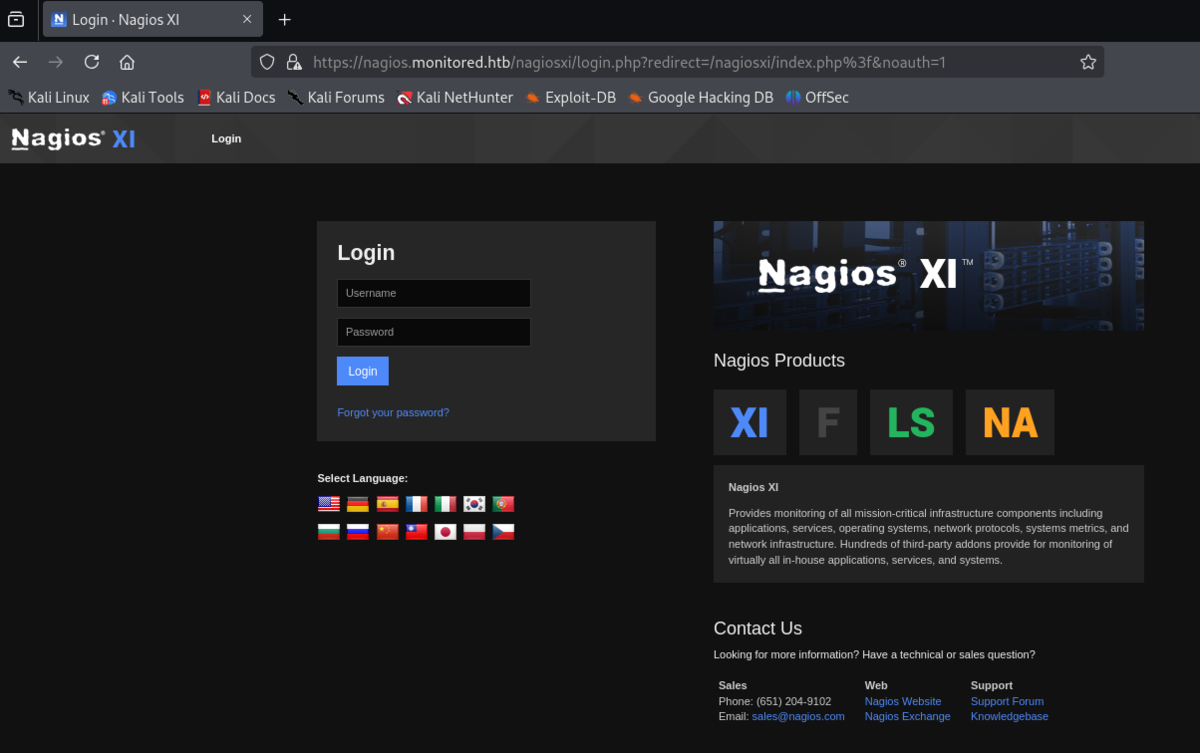
Task: Pick the Spanish flag language
Action: (x=387, y=504)
